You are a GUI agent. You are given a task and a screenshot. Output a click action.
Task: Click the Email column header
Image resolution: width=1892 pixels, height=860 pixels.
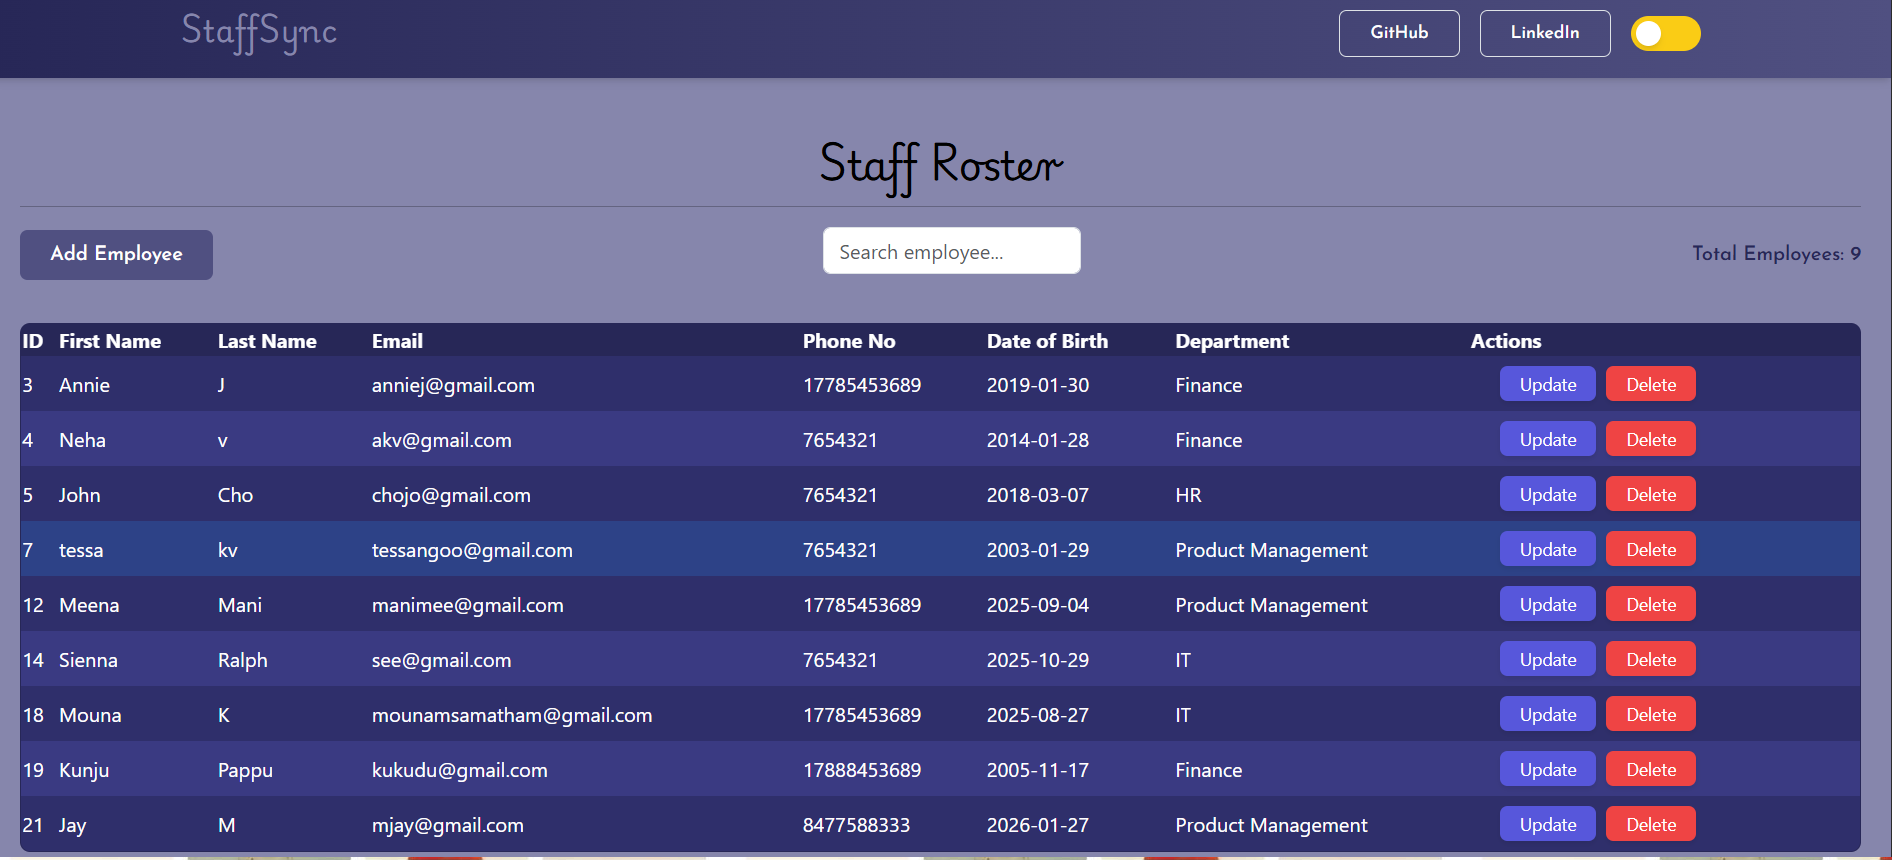point(397,341)
